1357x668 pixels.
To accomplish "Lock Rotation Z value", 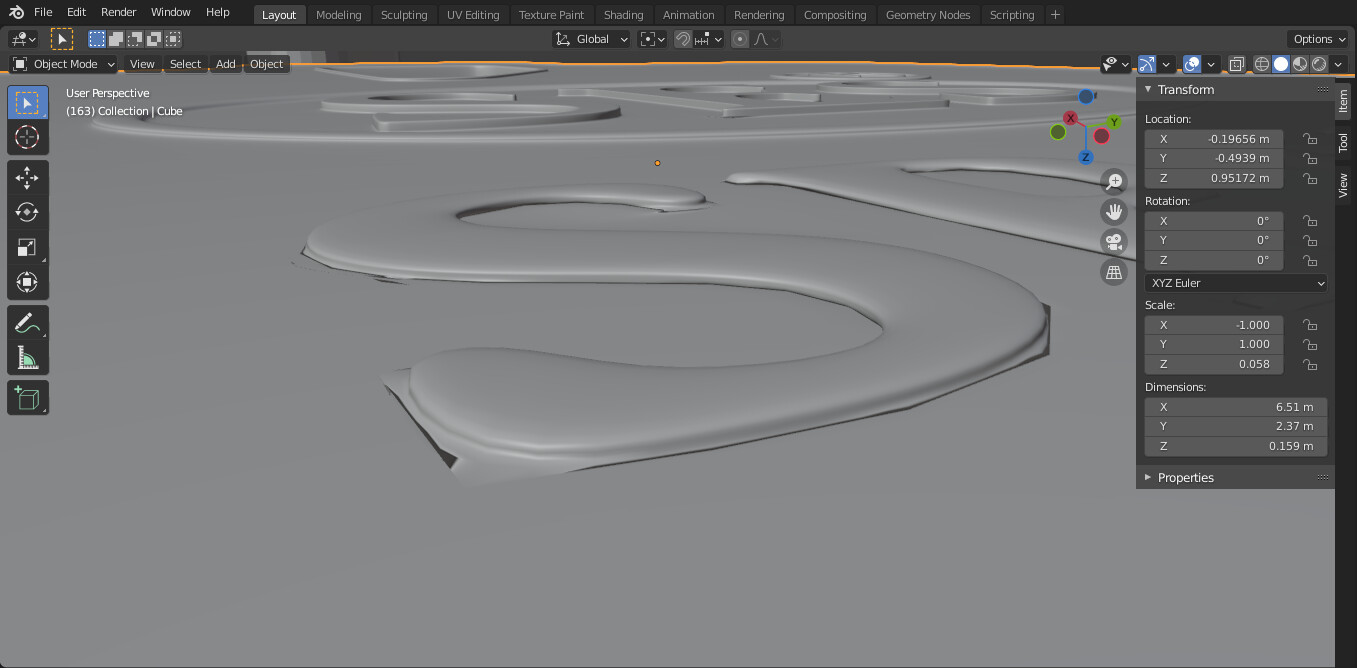I will [x=1309, y=260].
